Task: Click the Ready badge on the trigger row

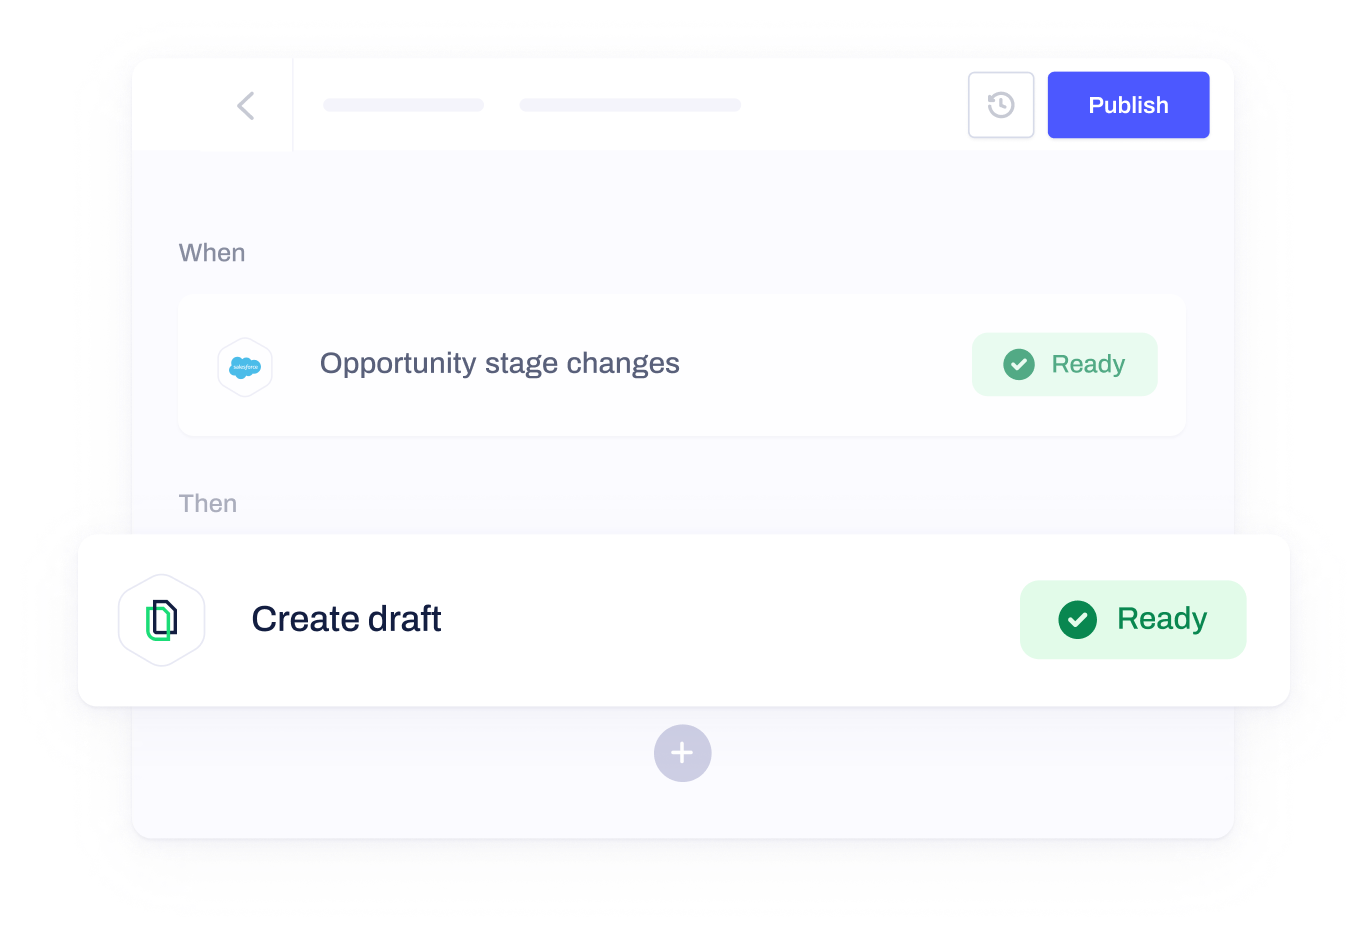Action: [1064, 364]
